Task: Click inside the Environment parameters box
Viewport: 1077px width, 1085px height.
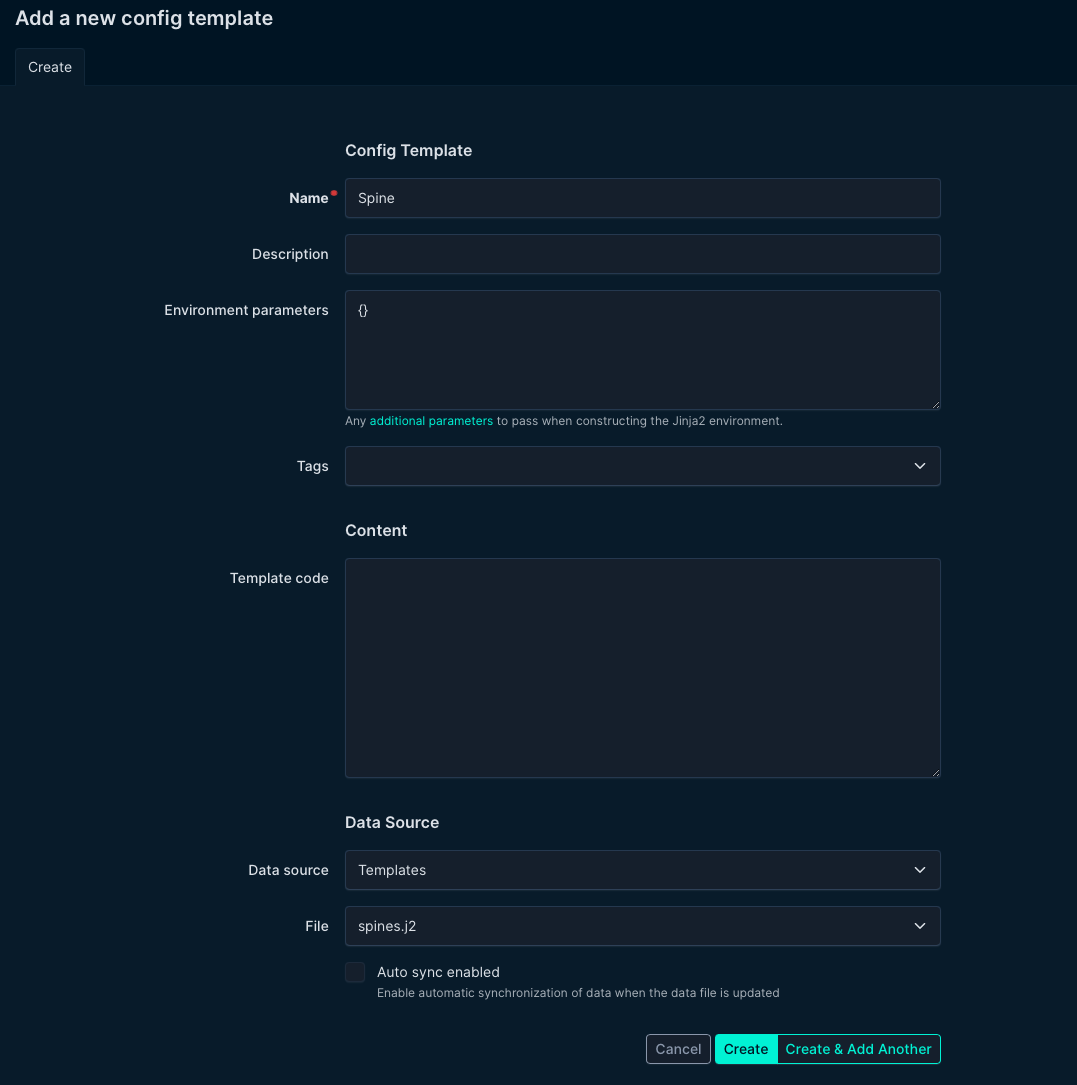Action: pyautogui.click(x=642, y=350)
